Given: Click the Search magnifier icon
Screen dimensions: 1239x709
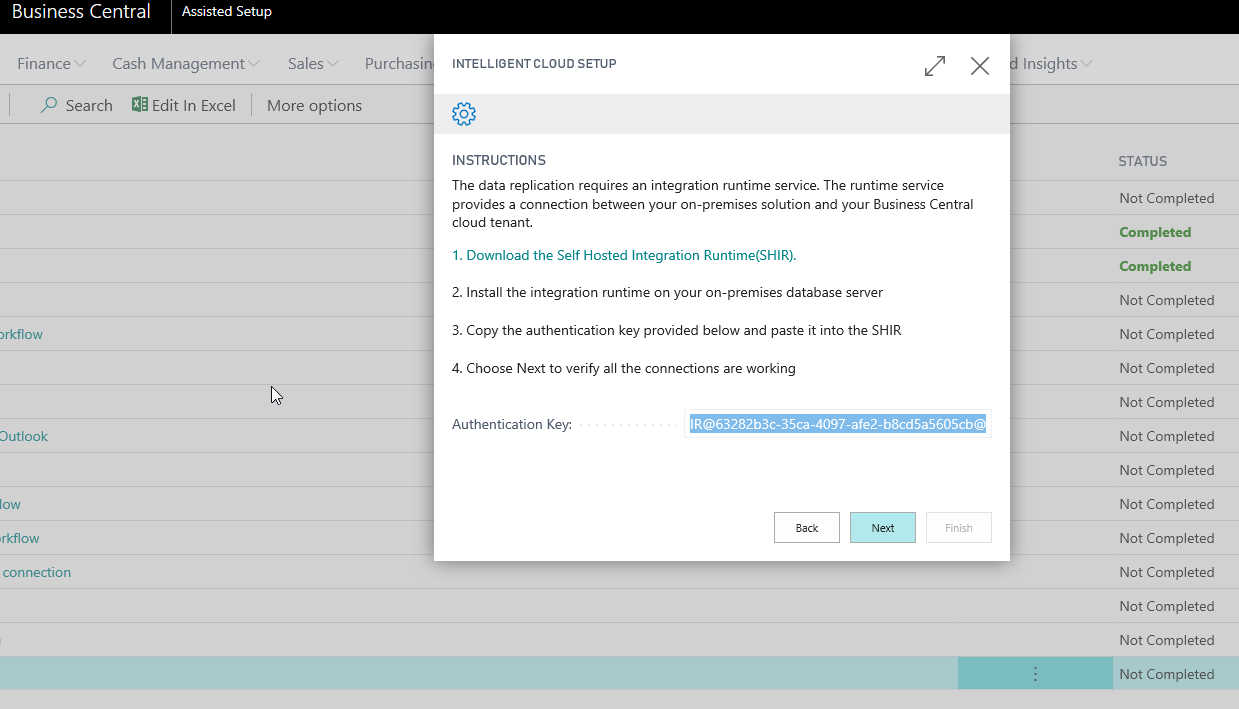Looking at the screenshot, I should click(x=49, y=105).
